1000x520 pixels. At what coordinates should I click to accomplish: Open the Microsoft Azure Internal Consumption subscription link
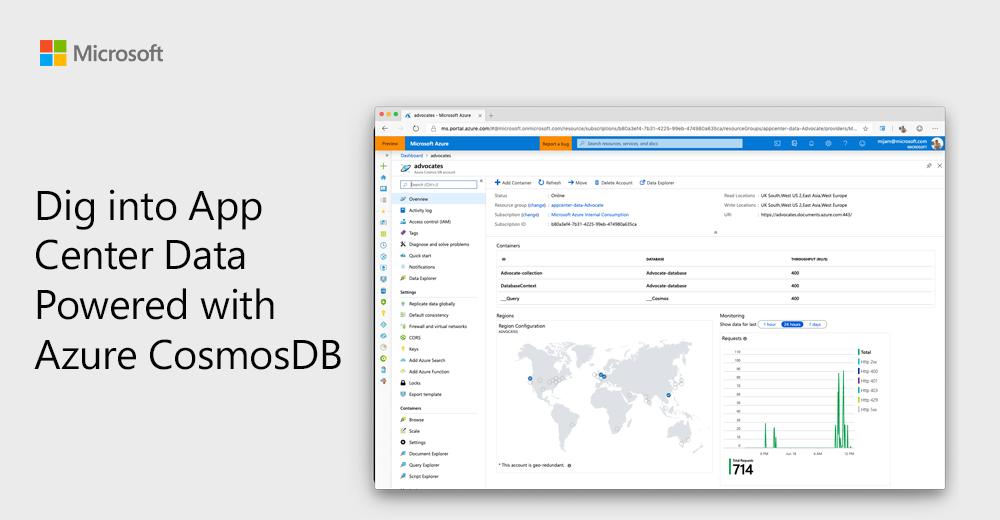coord(590,215)
